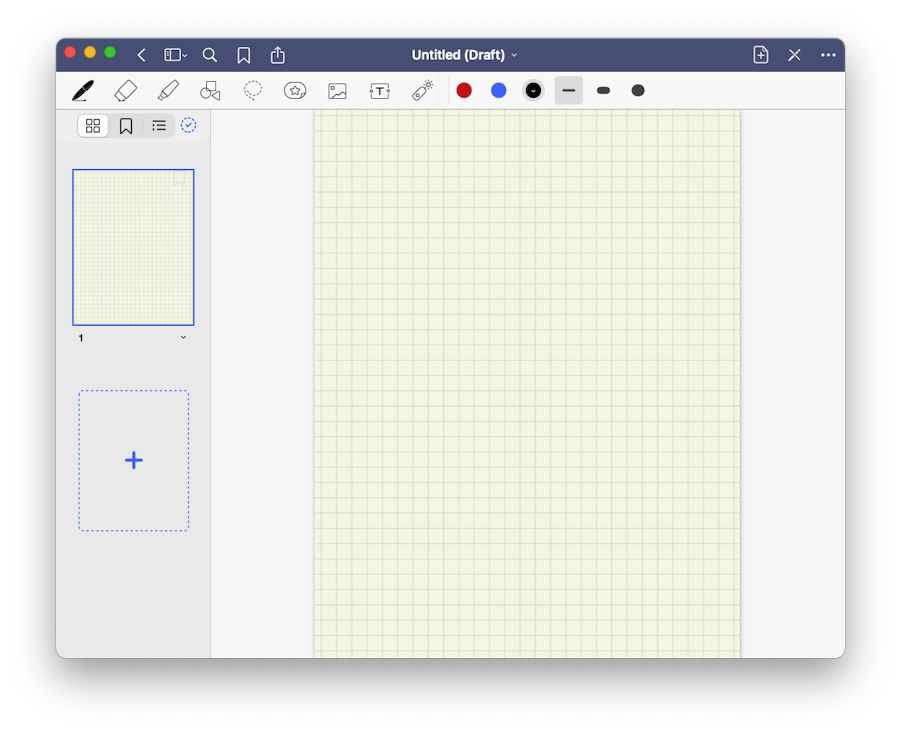Select the Lasso selection tool
The width and height of the screenshot is (901, 732).
coord(252,91)
